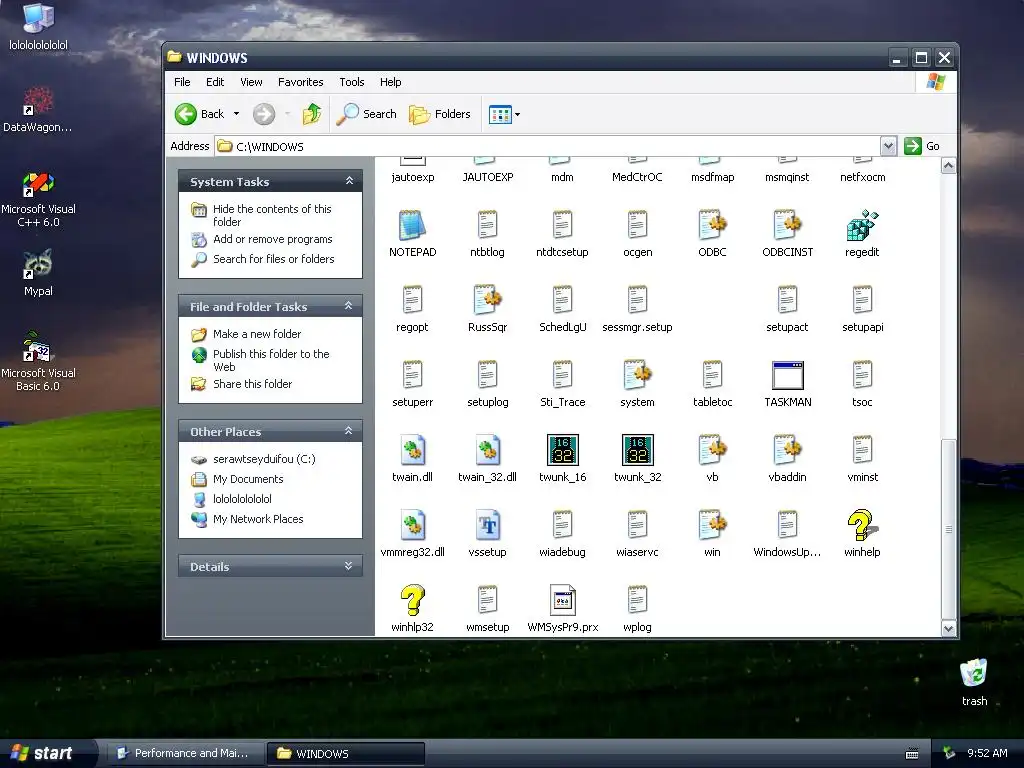Select the vbaddin file icon
This screenshot has width=1024, height=768.
tap(787, 451)
